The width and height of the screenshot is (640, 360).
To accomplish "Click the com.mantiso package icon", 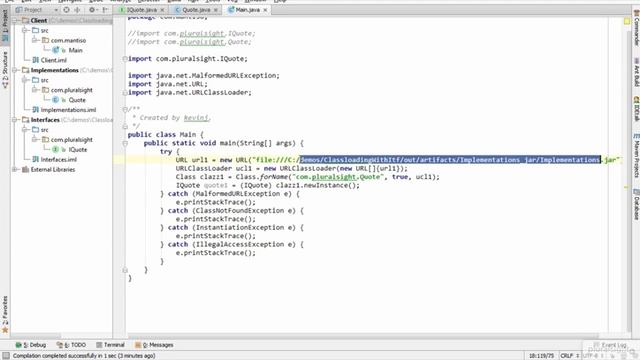I will tap(45, 40).
